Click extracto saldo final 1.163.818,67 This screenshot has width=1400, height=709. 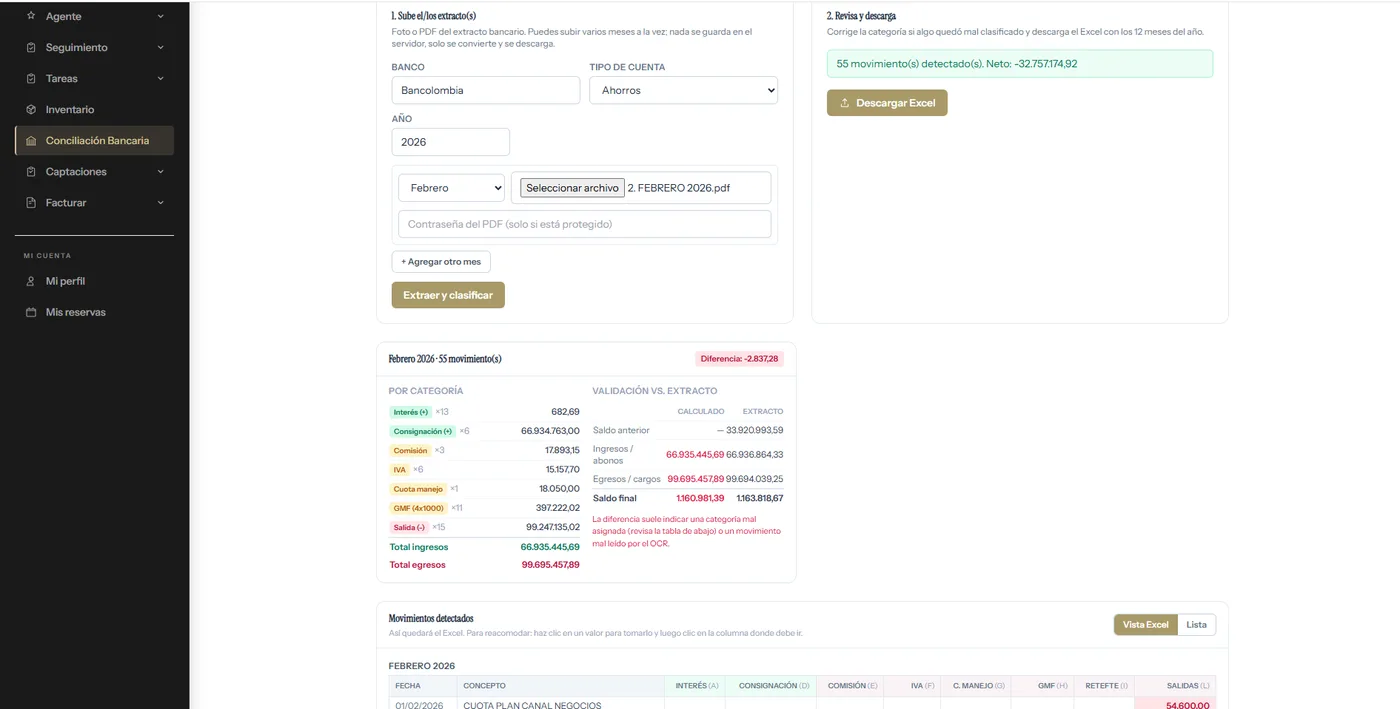tap(760, 498)
